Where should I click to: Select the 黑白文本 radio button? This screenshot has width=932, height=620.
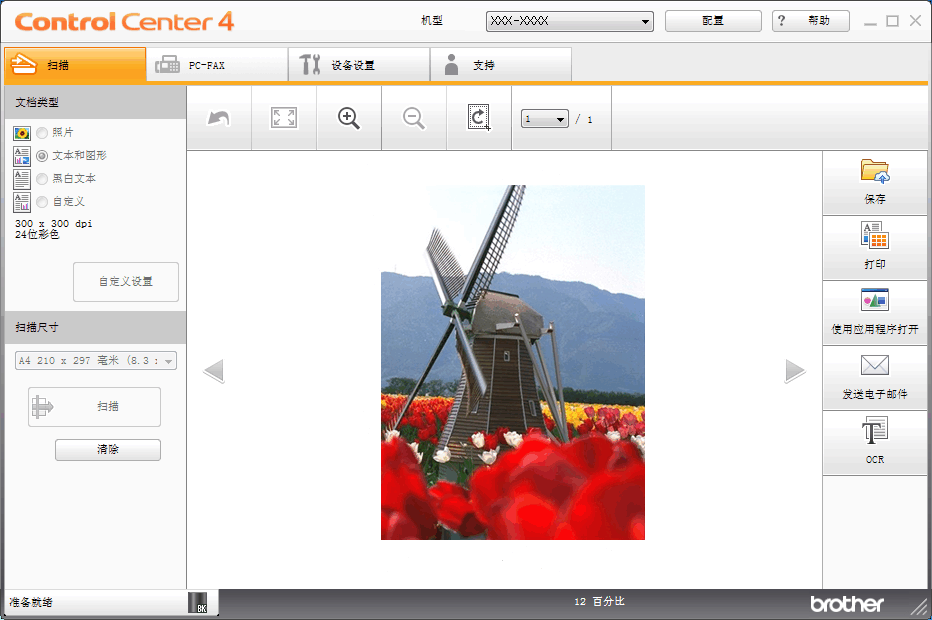42,179
